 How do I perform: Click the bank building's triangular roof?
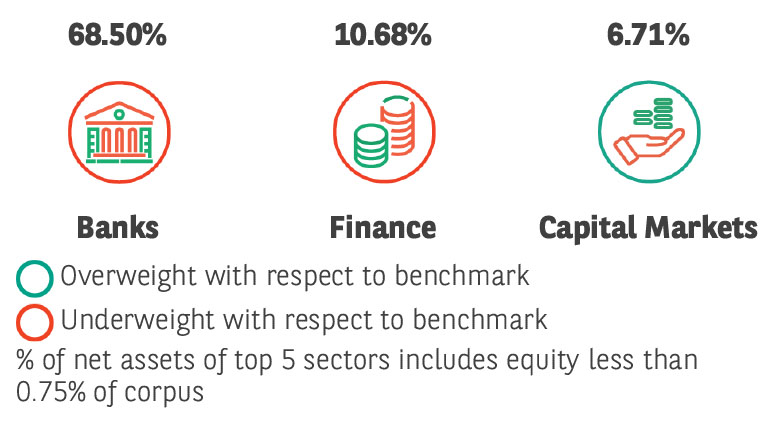tap(117, 111)
